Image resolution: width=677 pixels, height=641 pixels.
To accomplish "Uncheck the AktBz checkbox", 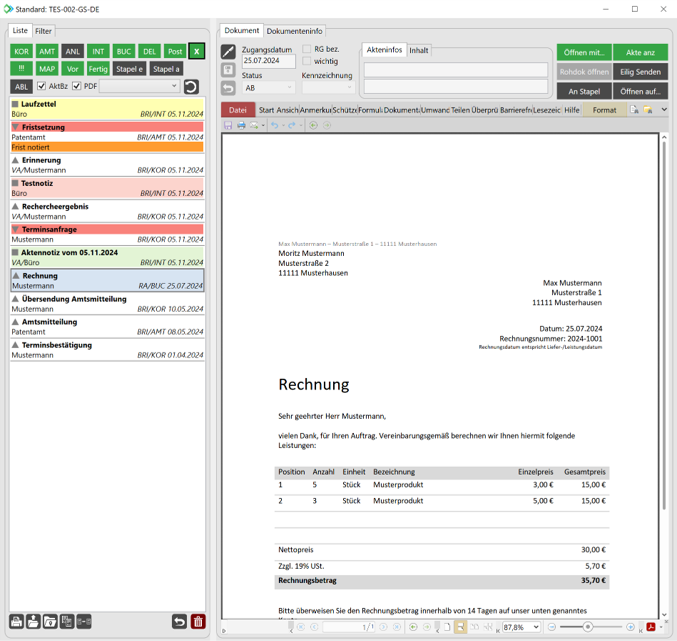I will coord(41,87).
